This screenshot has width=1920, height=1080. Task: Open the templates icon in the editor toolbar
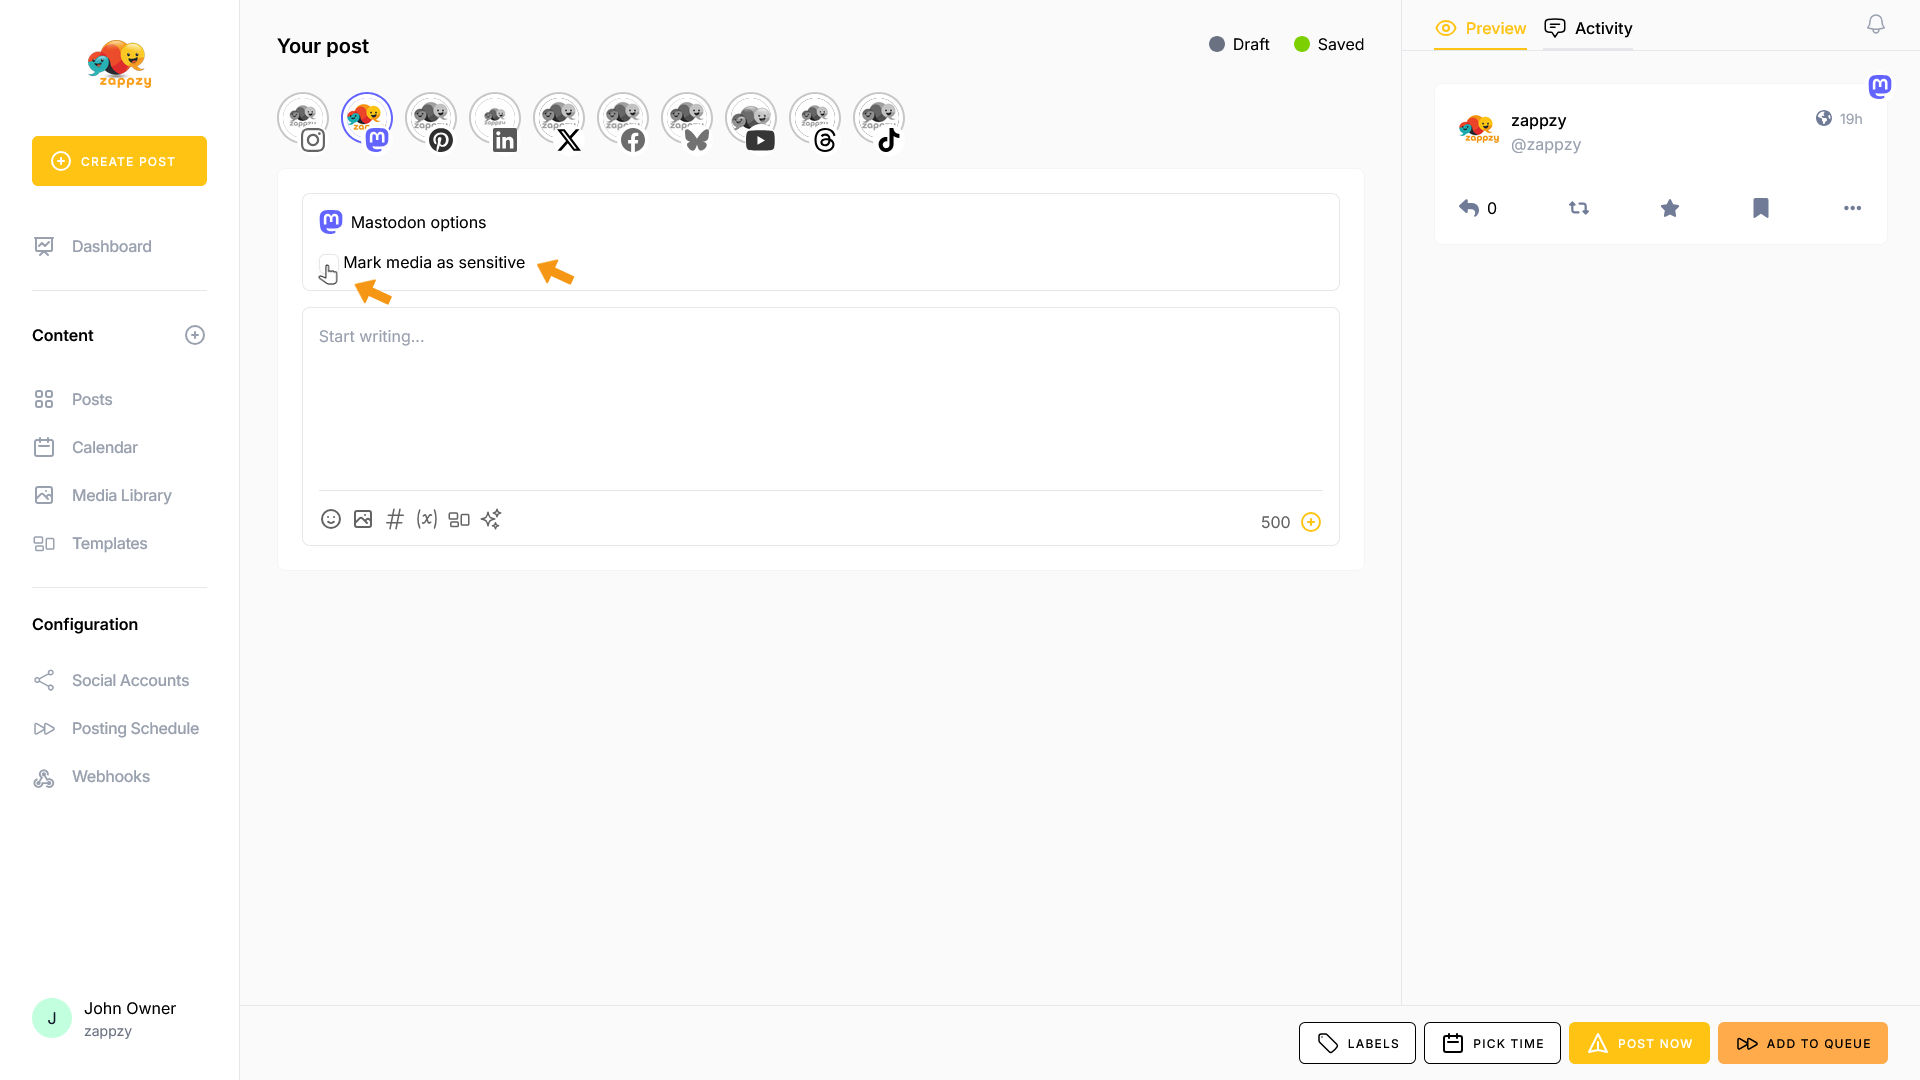[x=459, y=519]
